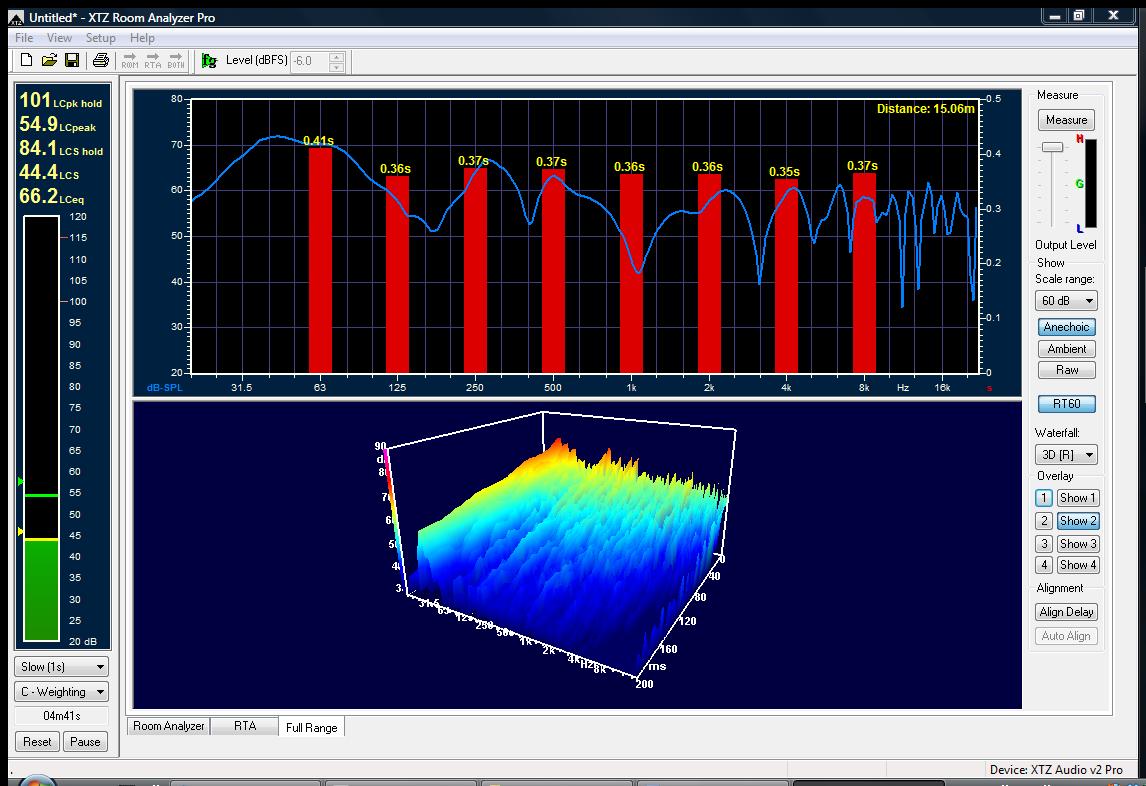Click the Align Delay button
1146x786 pixels.
[x=1066, y=612]
